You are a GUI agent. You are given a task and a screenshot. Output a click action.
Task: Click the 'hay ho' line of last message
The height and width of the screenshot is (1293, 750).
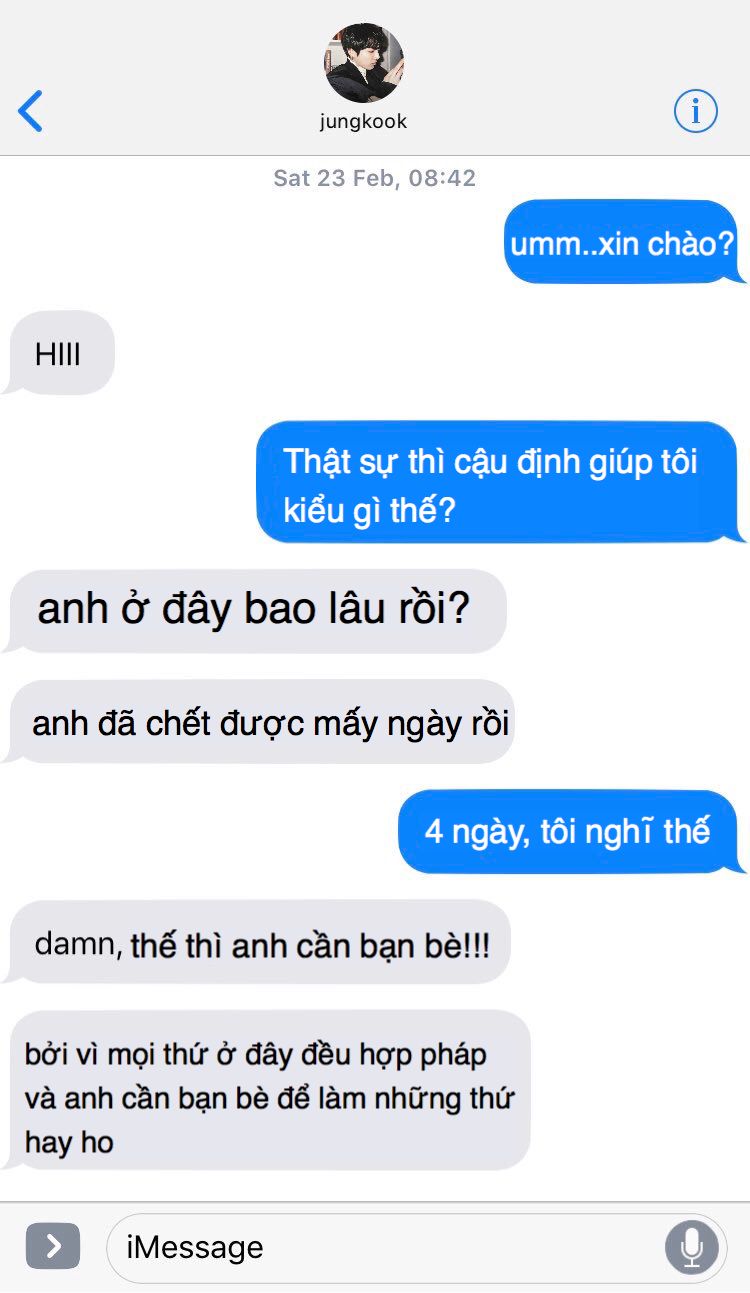pos(69,1142)
